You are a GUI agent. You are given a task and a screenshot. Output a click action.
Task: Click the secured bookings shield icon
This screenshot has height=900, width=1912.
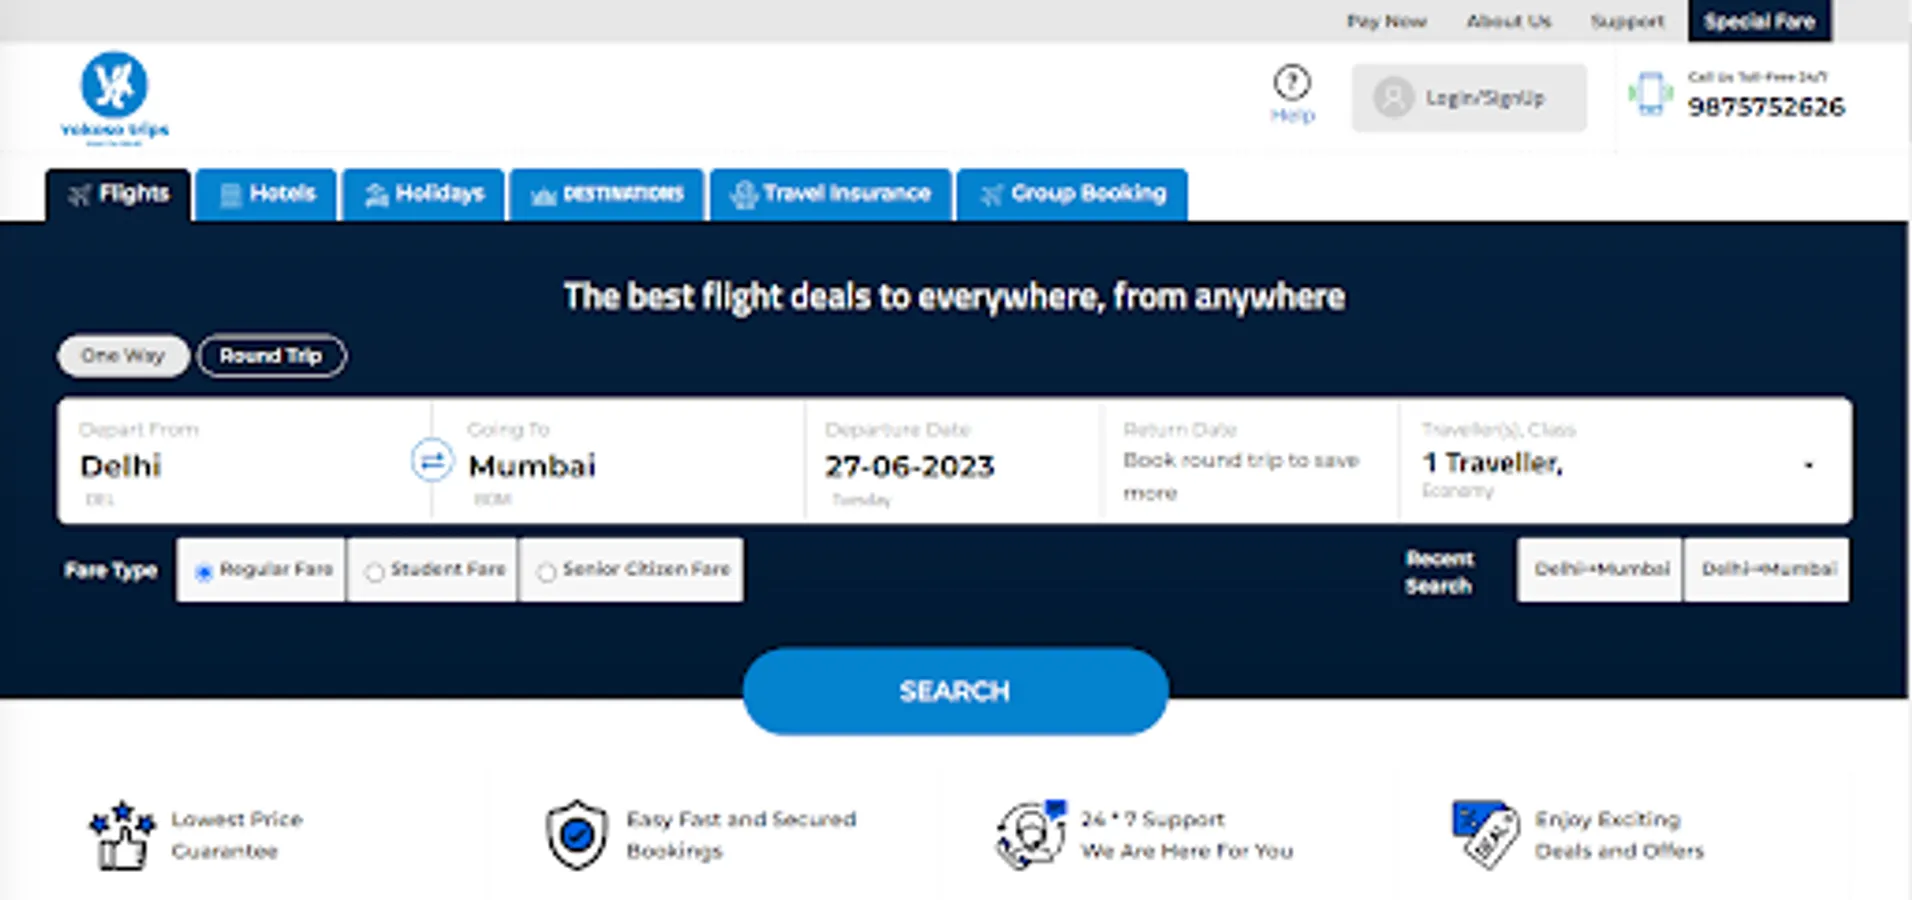577,835
